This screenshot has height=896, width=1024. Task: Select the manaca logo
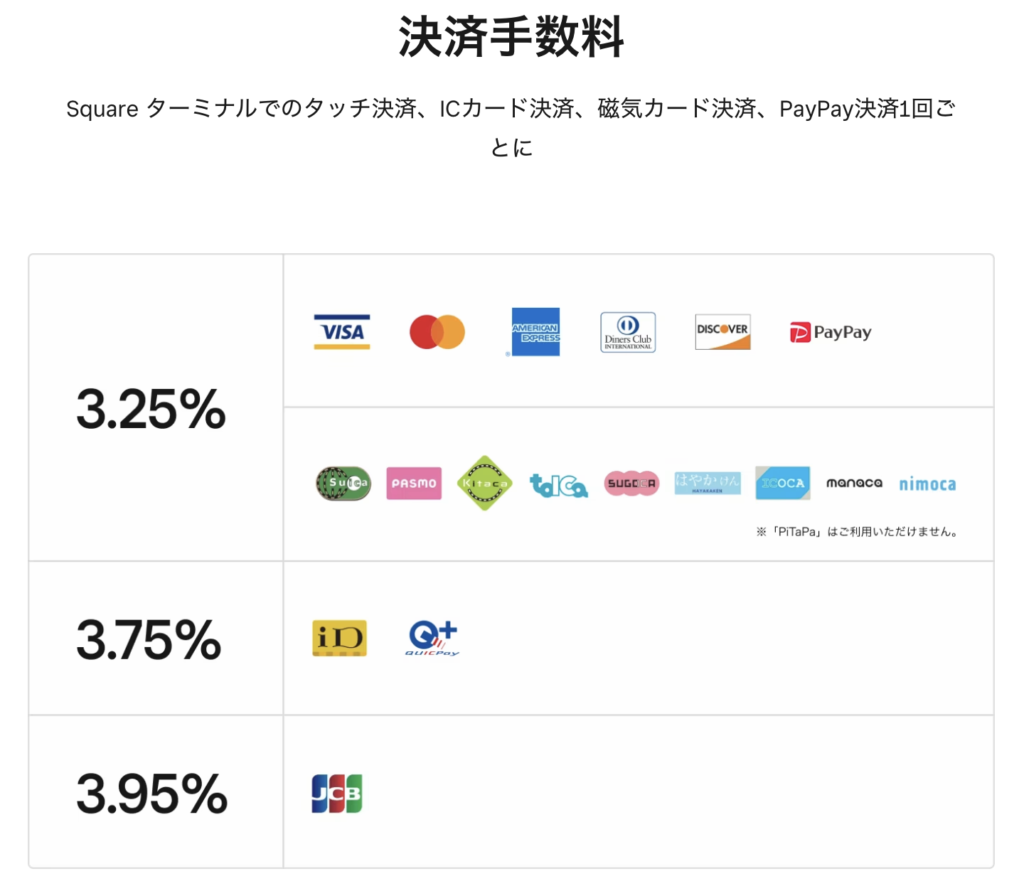854,483
